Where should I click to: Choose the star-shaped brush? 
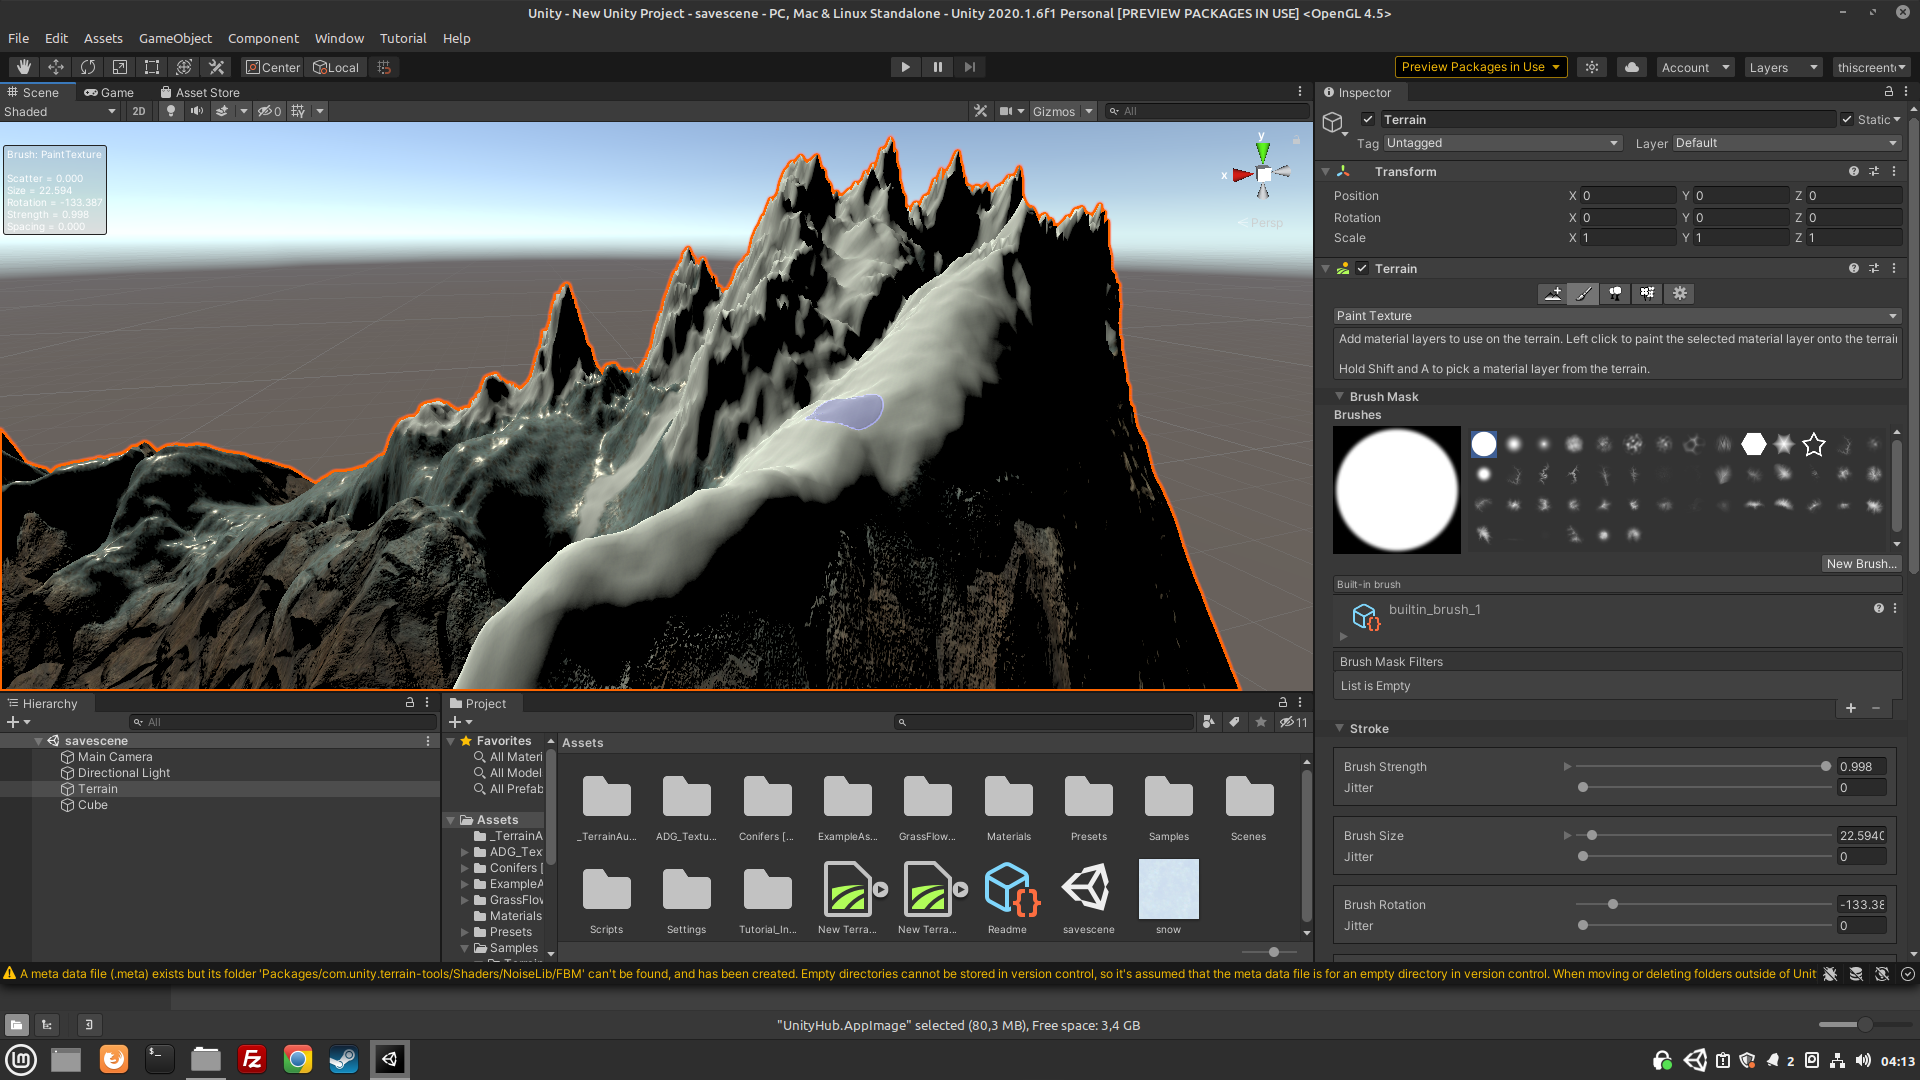pos(1814,444)
